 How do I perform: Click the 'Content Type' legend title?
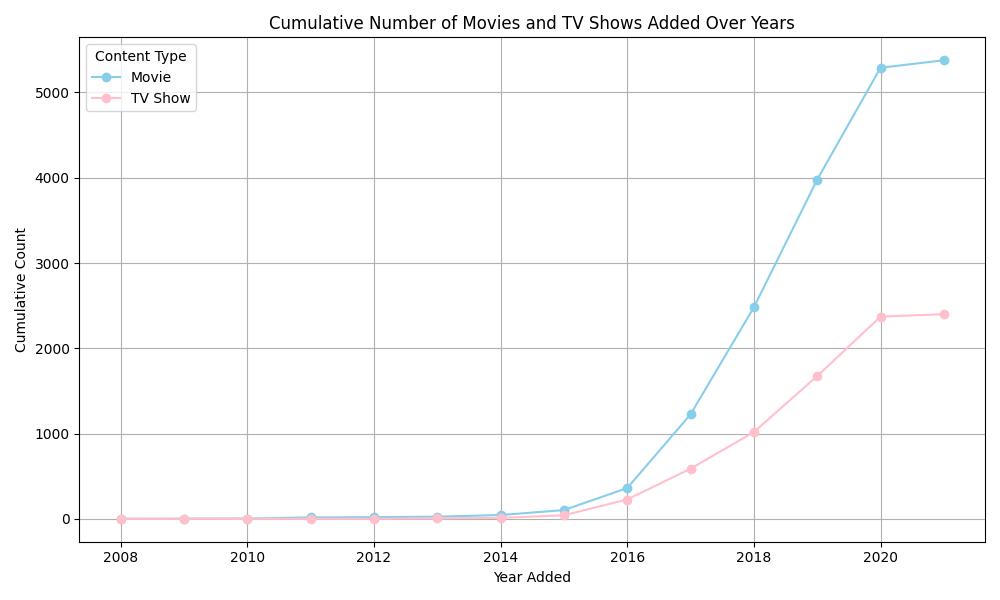click(x=141, y=56)
